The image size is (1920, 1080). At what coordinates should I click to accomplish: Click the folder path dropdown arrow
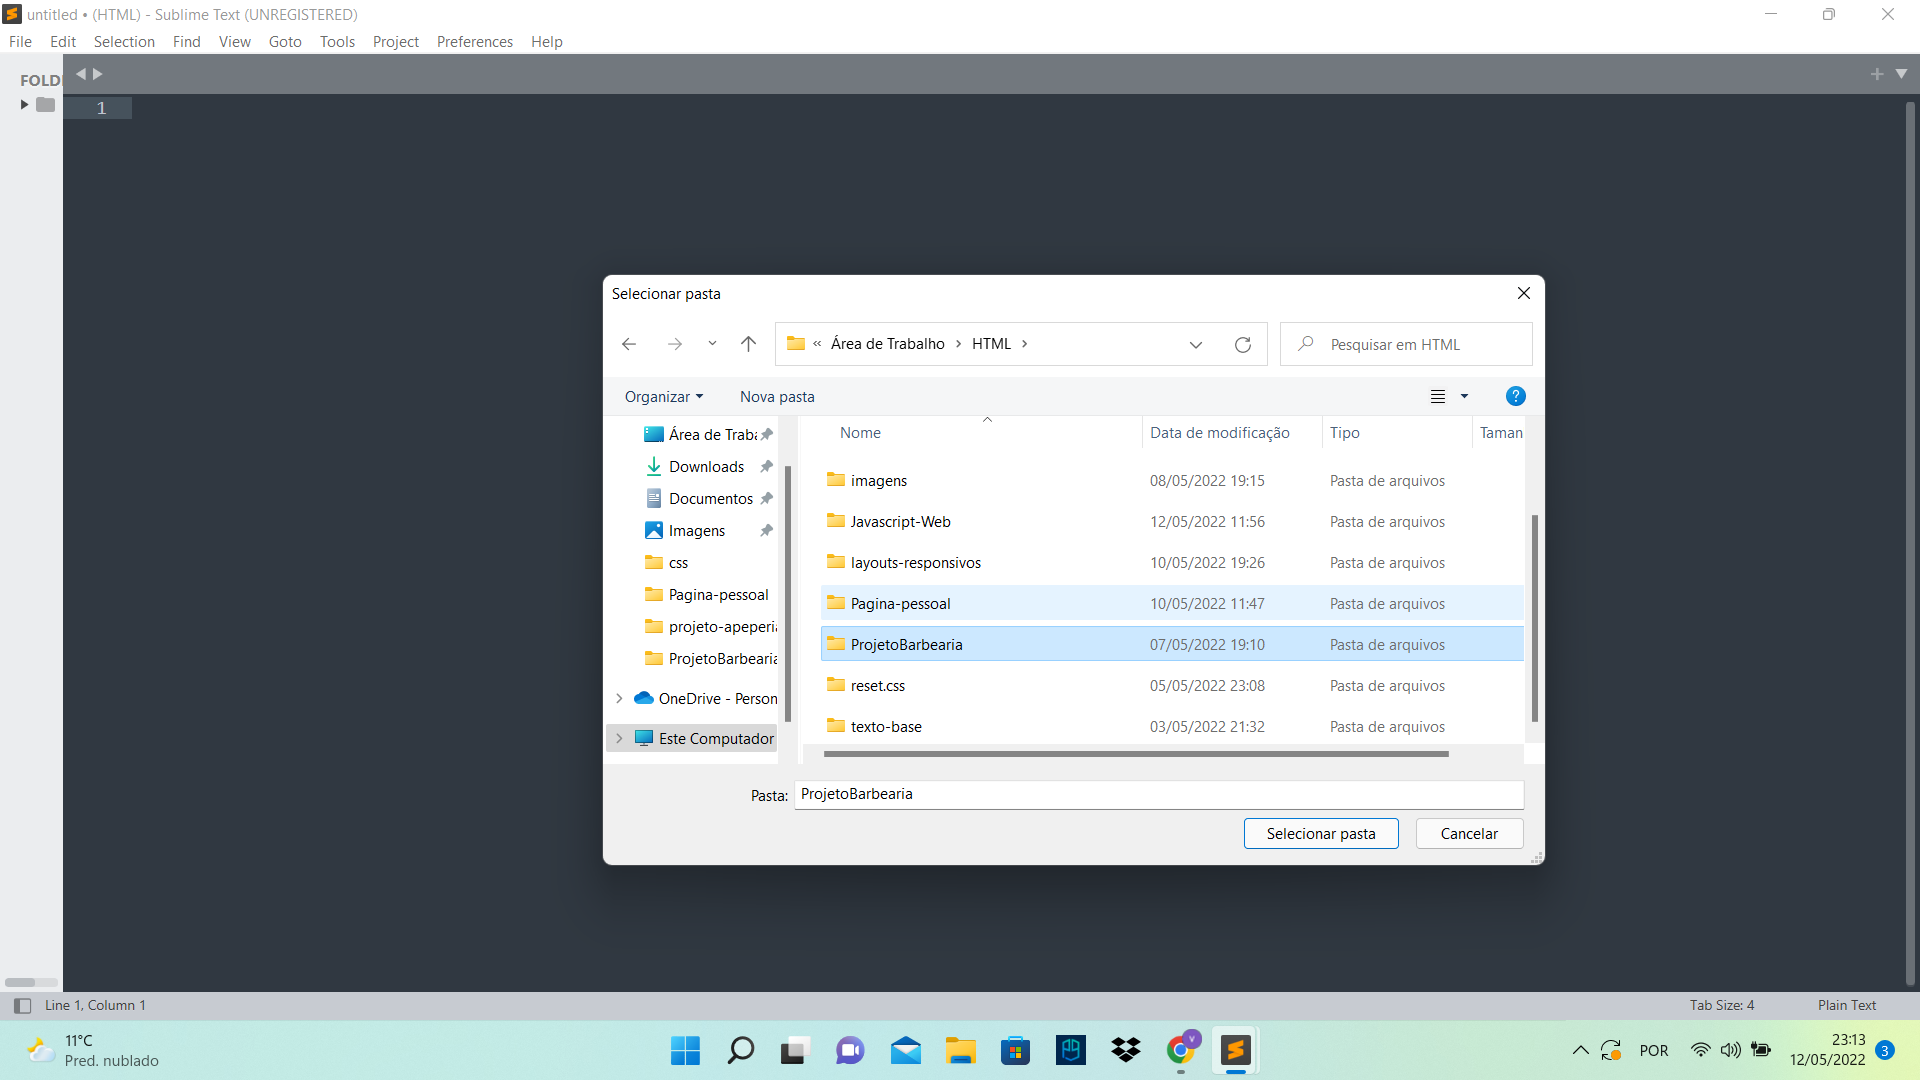click(x=1195, y=344)
